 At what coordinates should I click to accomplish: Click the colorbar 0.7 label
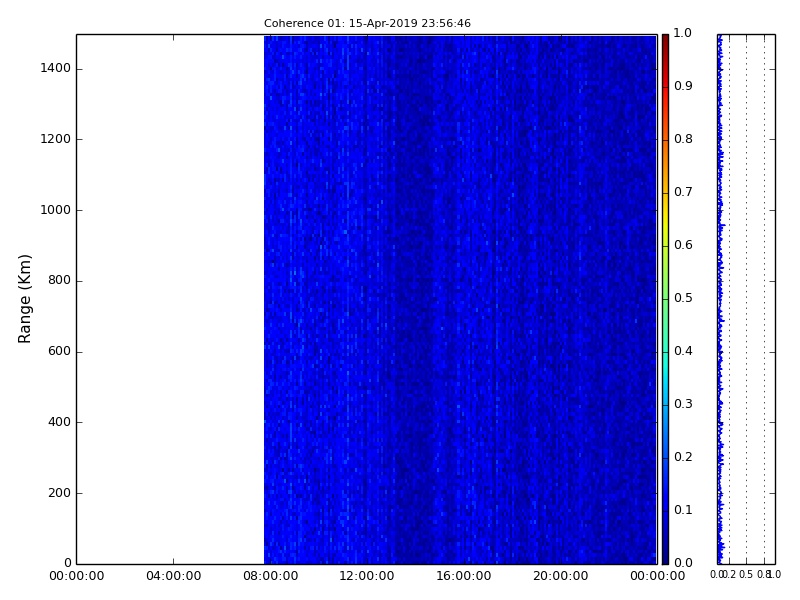click(683, 192)
